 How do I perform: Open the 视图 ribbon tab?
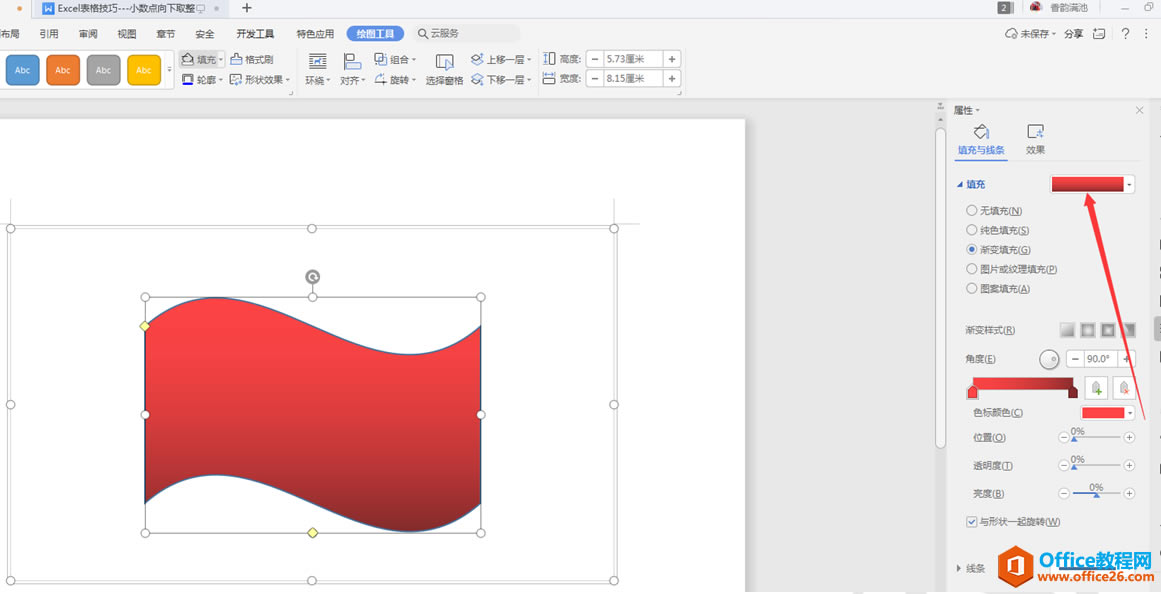[x=127, y=33]
